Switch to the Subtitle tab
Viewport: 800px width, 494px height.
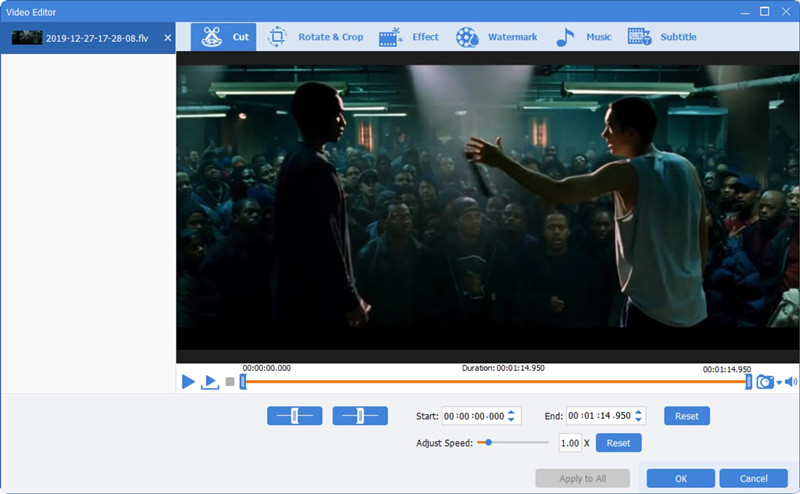(662, 37)
